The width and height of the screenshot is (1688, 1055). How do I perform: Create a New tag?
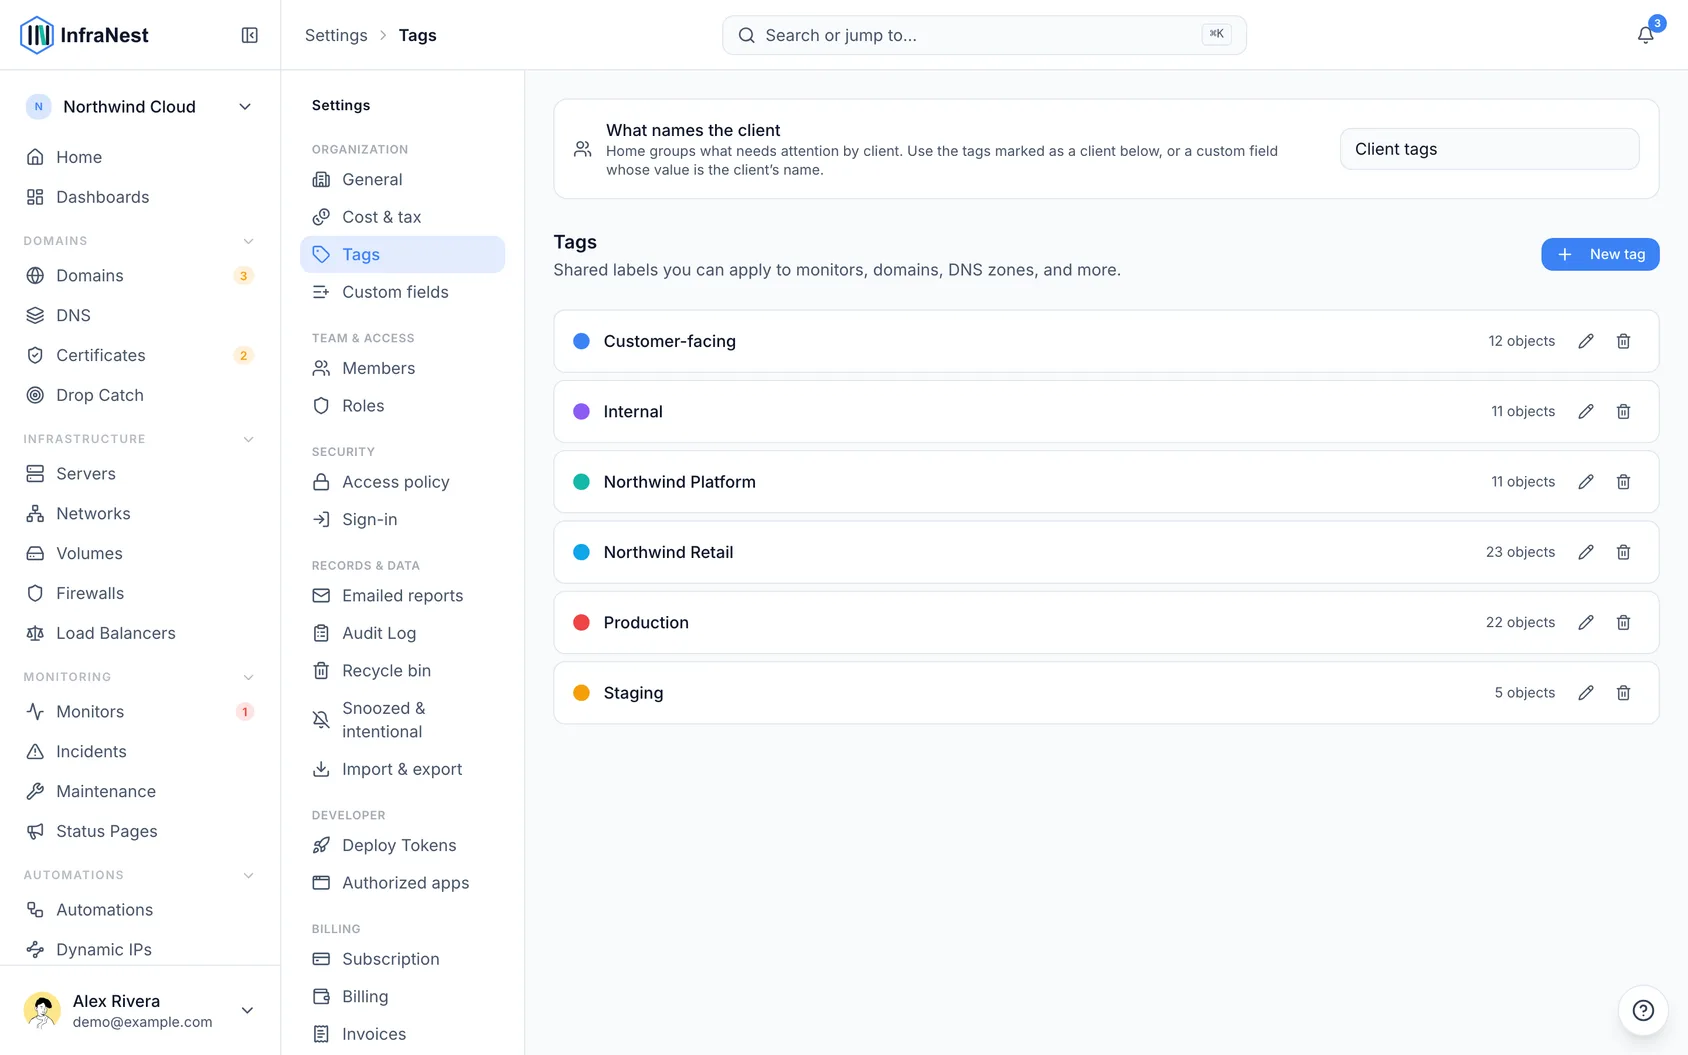point(1600,254)
